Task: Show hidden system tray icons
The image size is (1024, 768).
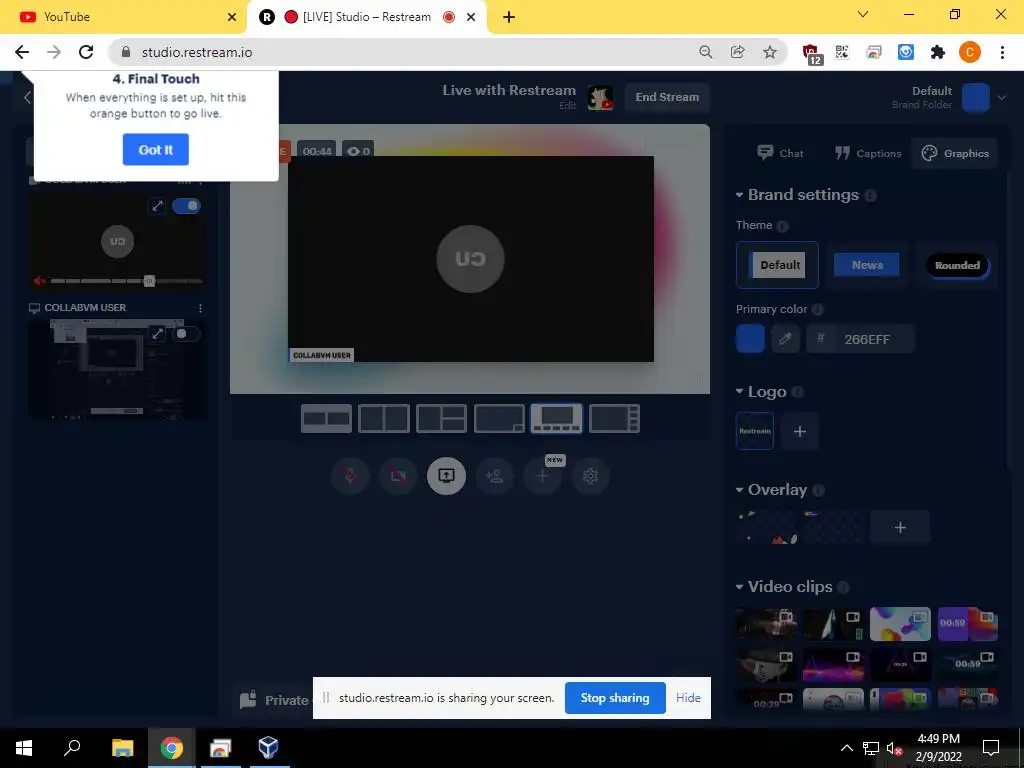Action: click(846, 748)
